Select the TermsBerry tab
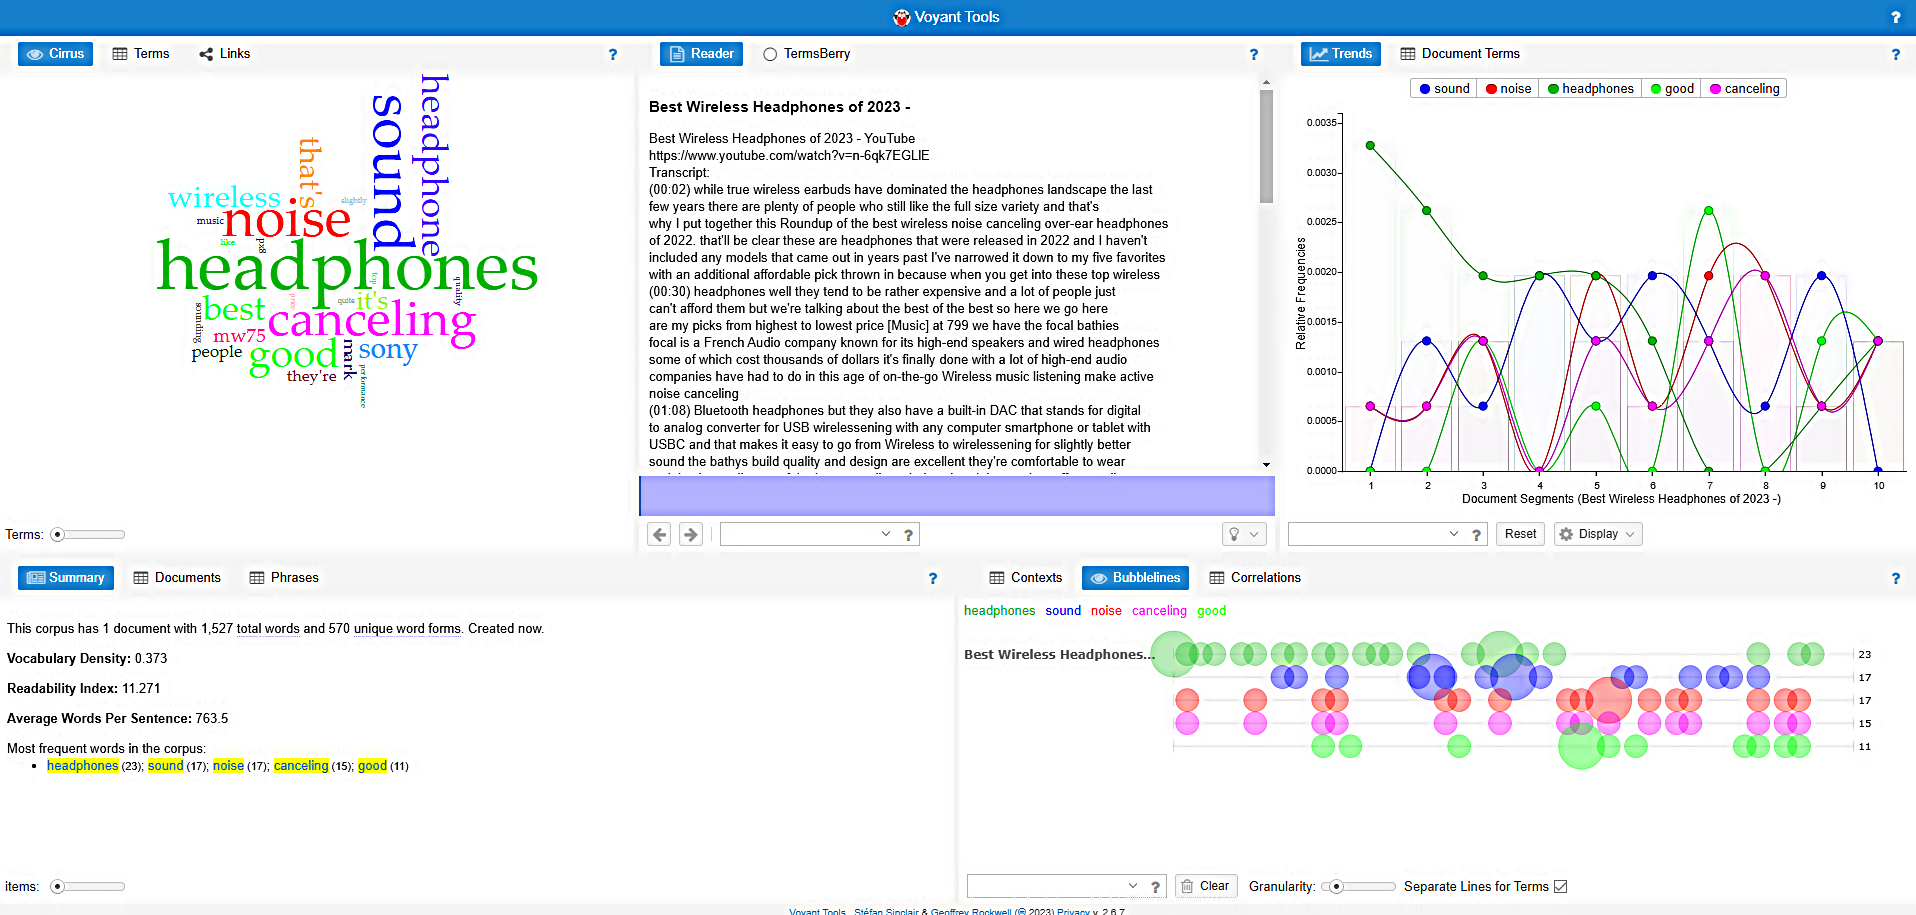This screenshot has height=915, width=1916. pyautogui.click(x=806, y=54)
